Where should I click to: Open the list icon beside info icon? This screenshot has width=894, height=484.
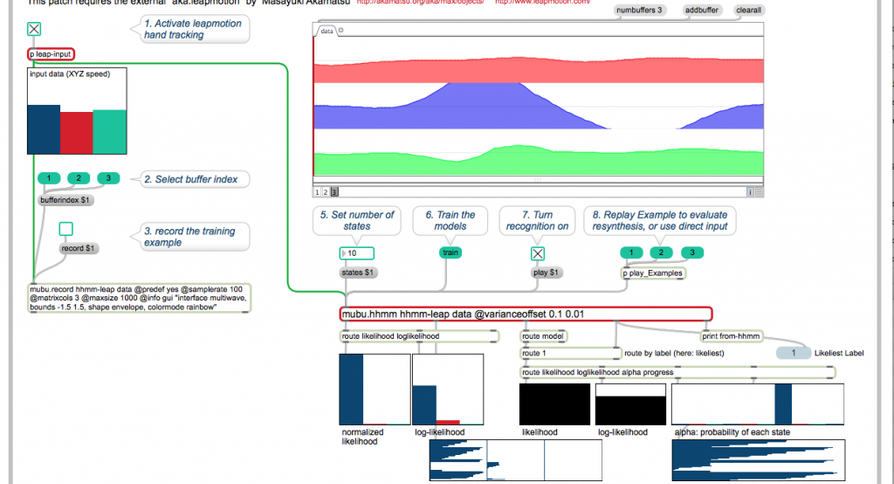(759, 192)
